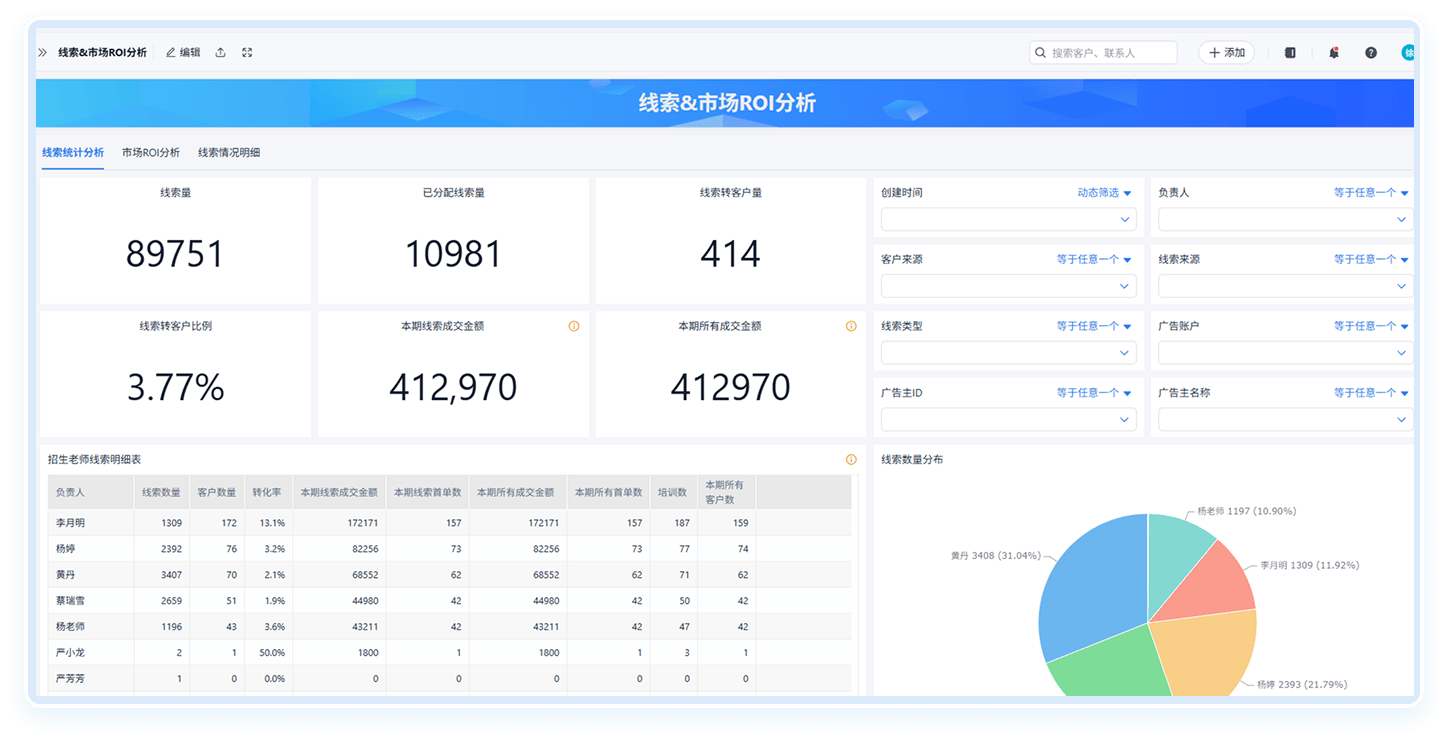Switch to the 线索情况明细 tab

click(x=229, y=153)
